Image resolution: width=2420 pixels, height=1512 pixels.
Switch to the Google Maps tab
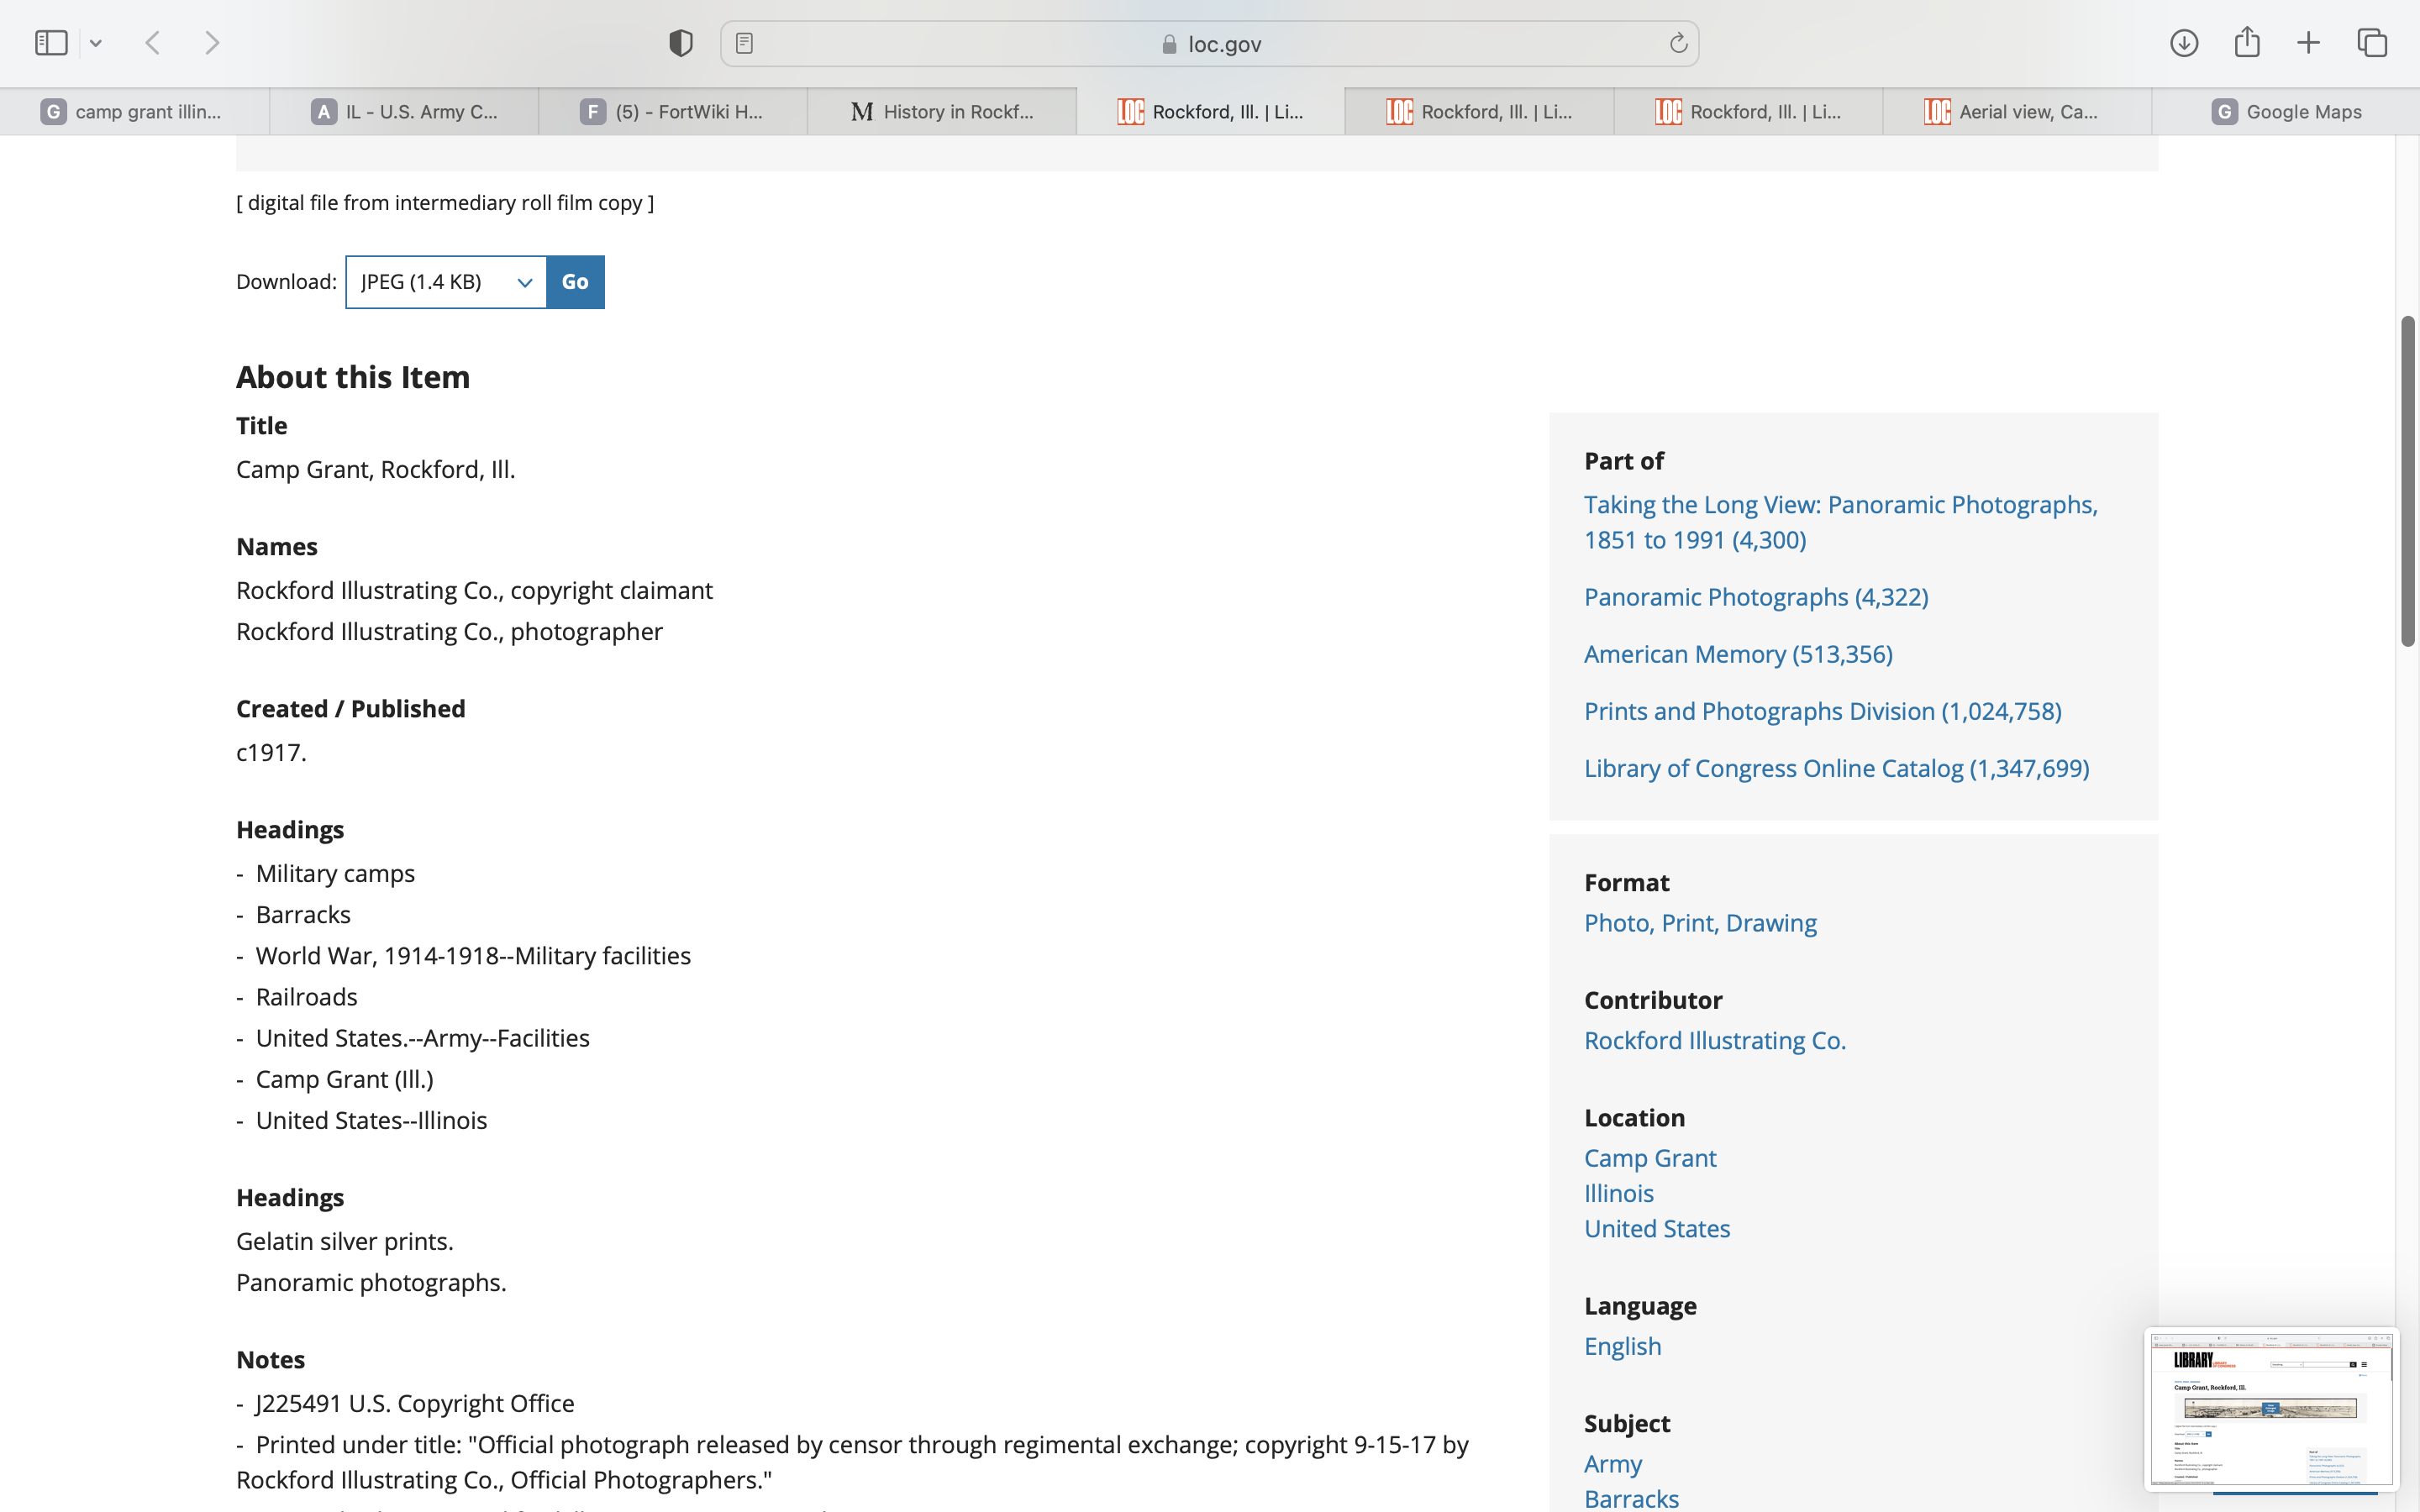click(2286, 112)
